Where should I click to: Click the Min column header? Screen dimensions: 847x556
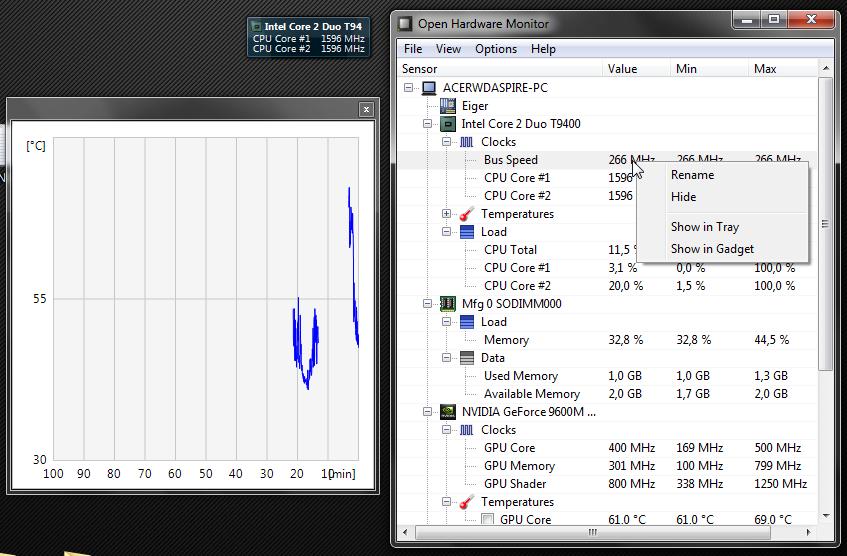(709, 69)
